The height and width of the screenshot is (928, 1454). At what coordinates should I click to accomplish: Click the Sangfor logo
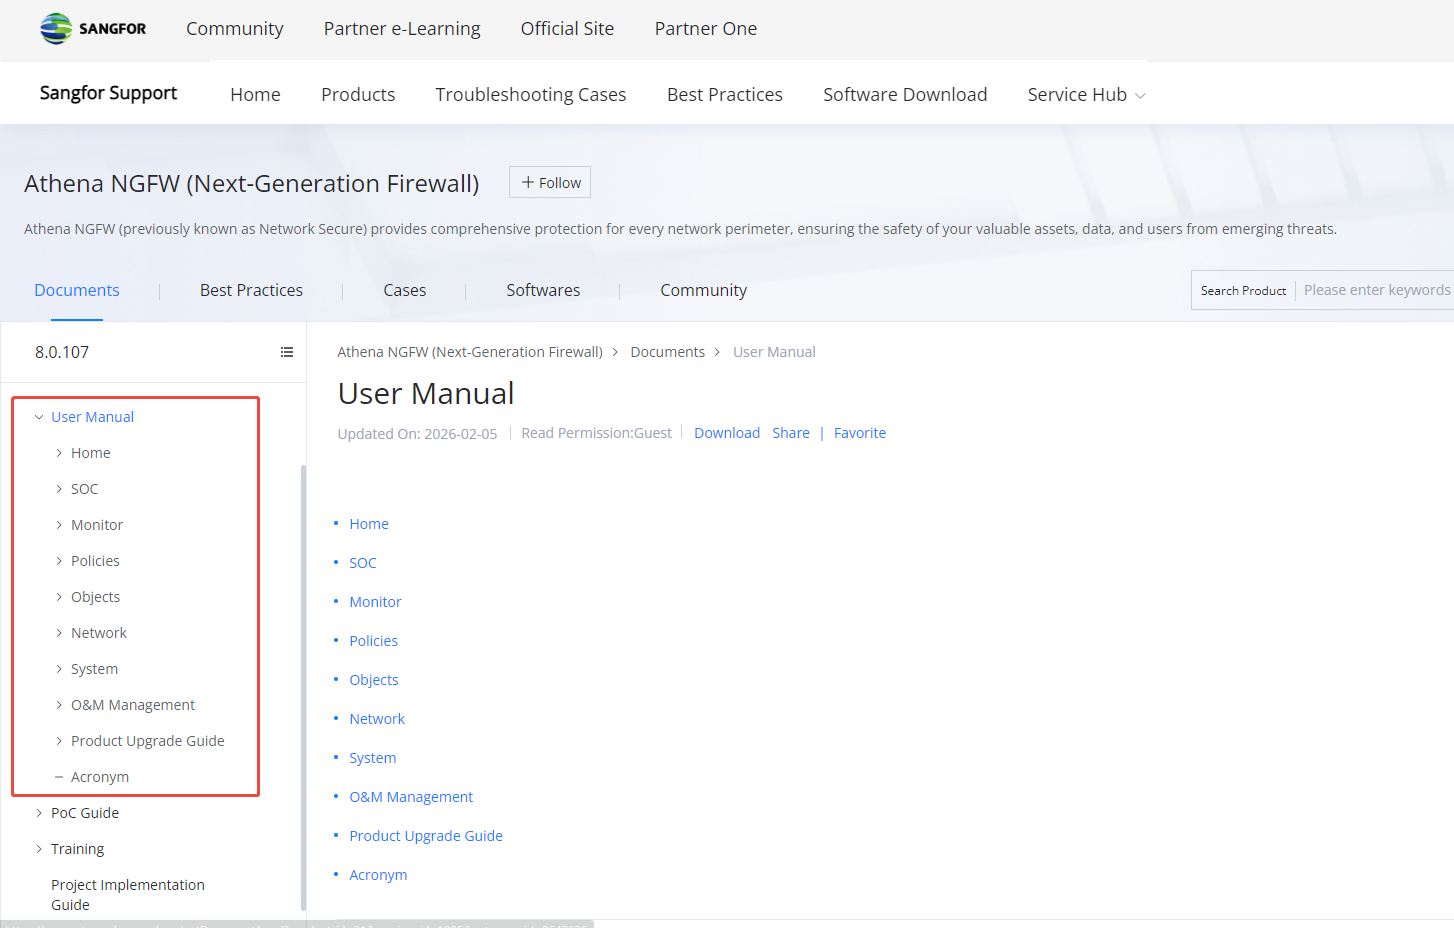point(93,29)
